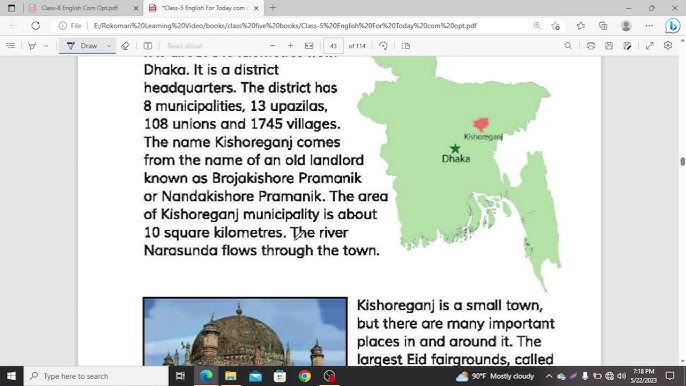Screen dimensions: 686x386
Task: Open the Bing chat sidebar
Action: [x=672, y=26]
